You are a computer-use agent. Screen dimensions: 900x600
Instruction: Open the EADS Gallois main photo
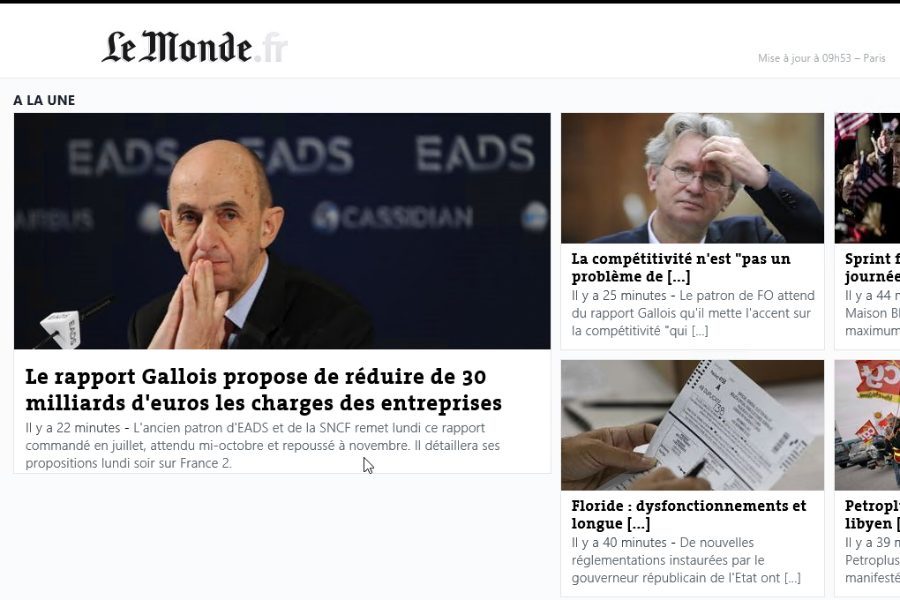point(282,231)
